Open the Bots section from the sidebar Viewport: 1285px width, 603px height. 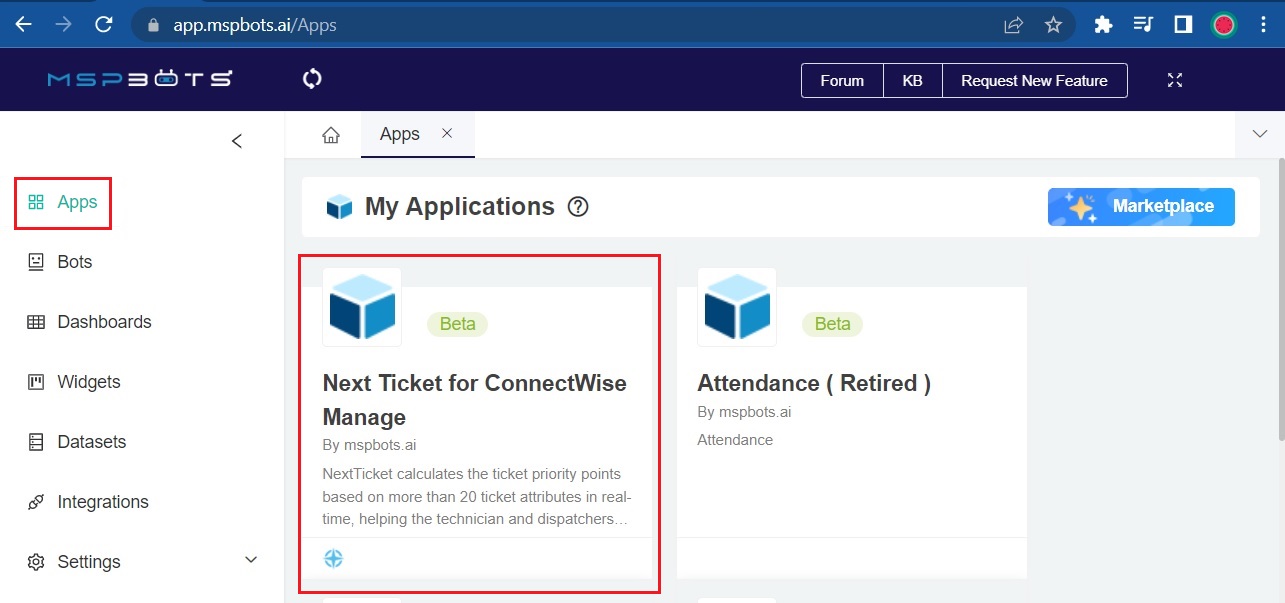coord(75,261)
